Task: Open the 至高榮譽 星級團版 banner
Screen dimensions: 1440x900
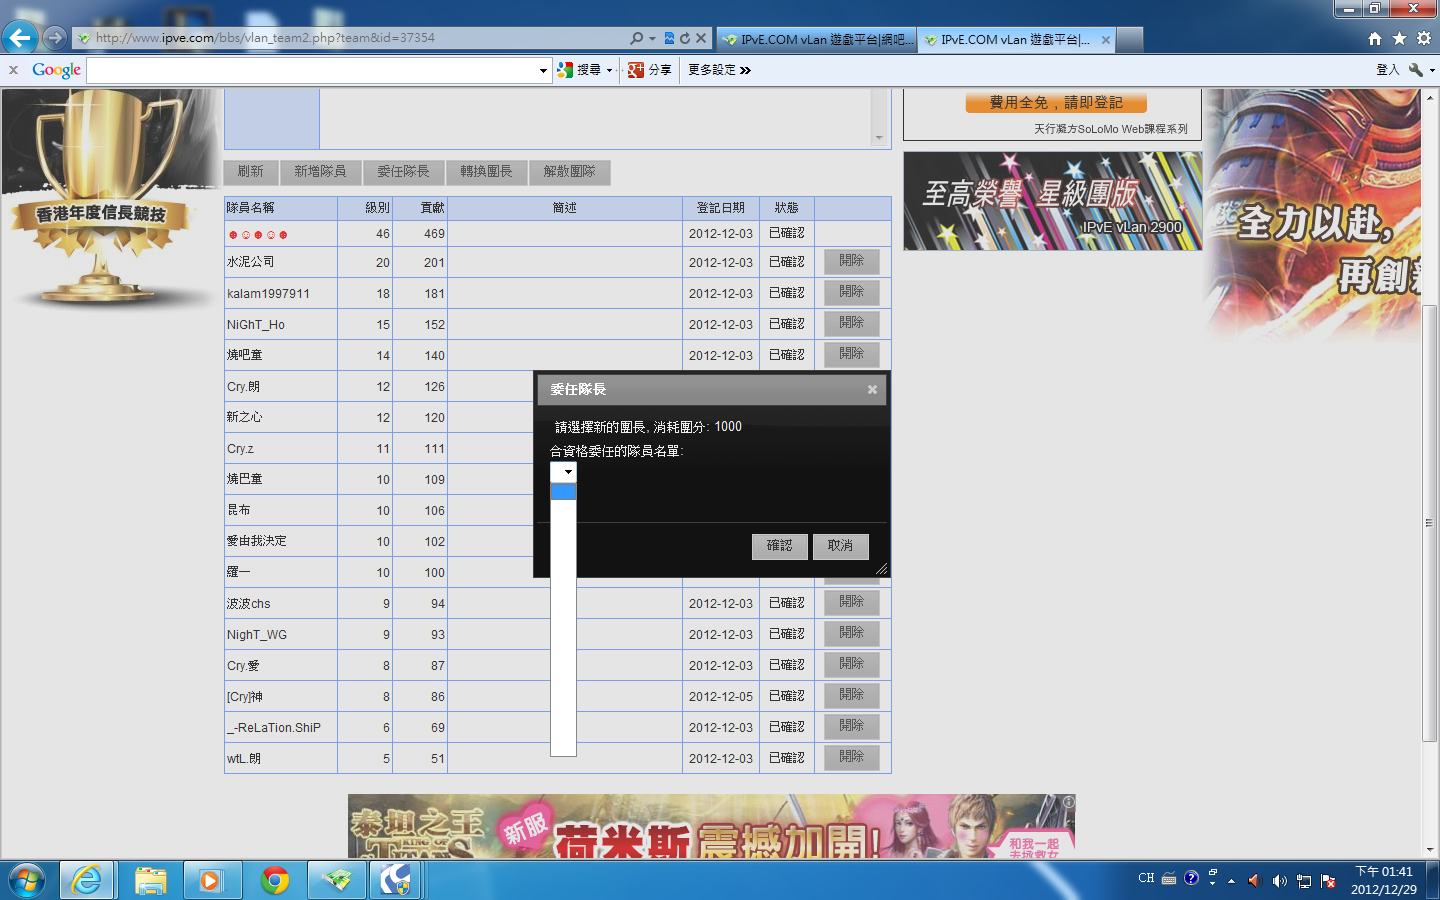Action: click(x=1053, y=201)
